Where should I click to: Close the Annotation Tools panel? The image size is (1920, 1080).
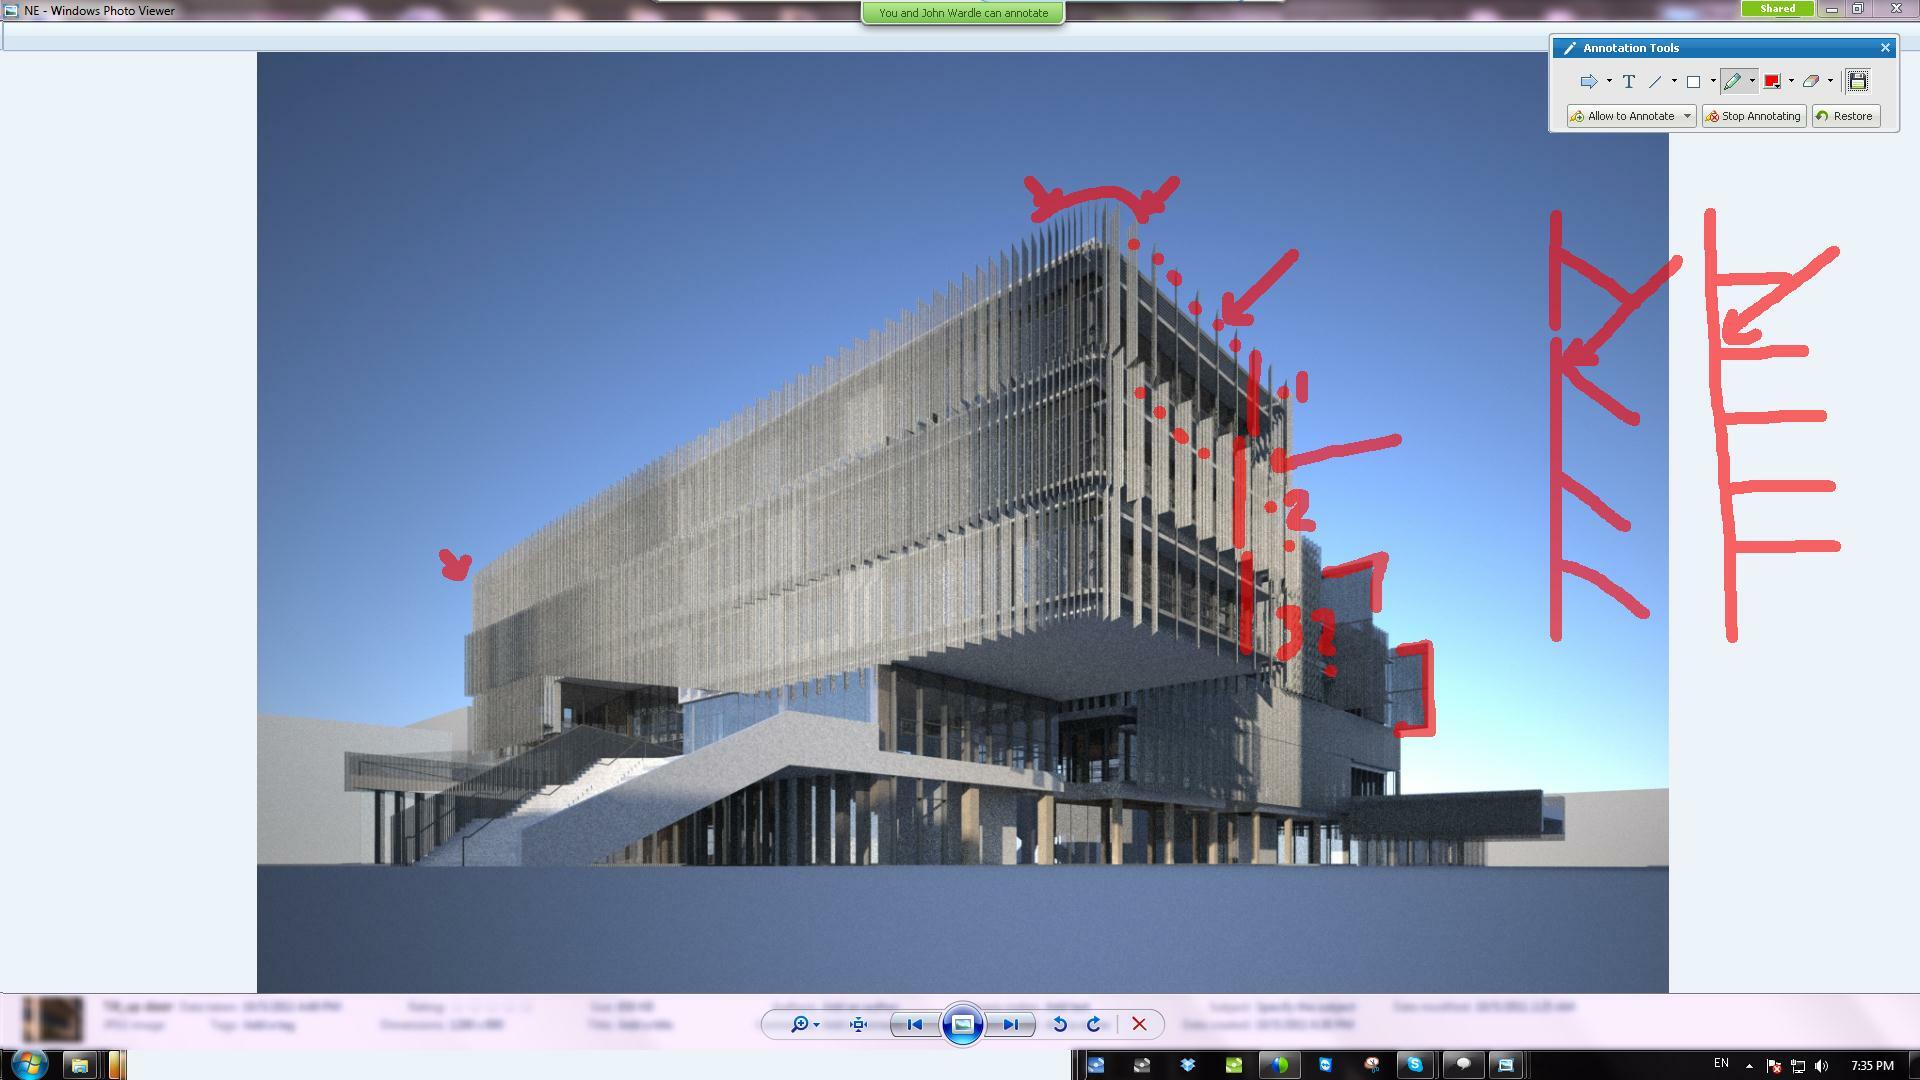[1885, 48]
